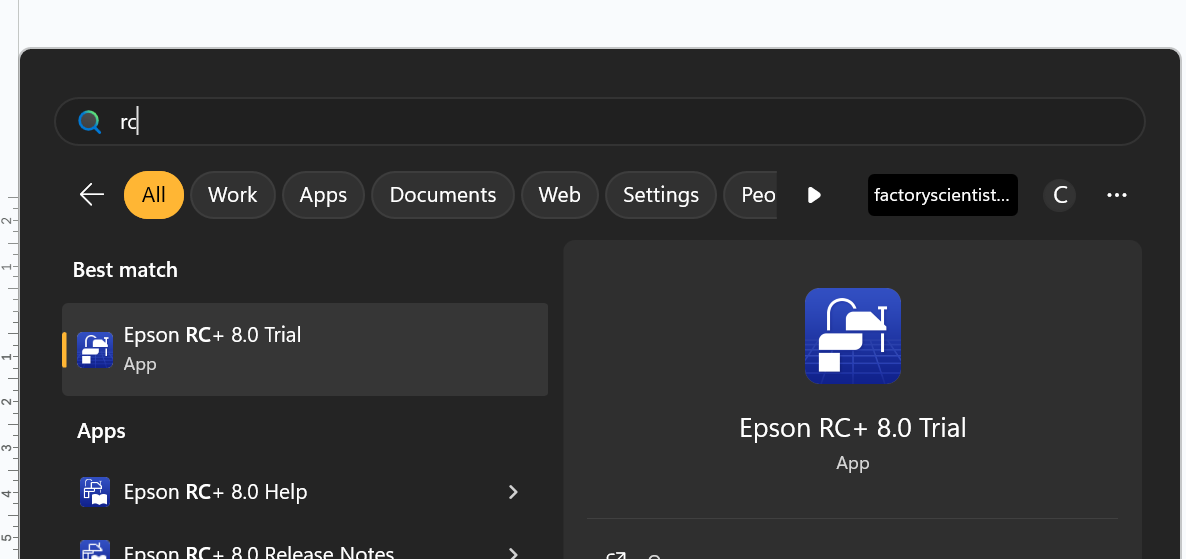Click the Epson RC+ 8.0 Release Notes icon
The image size is (1186, 559).
[x=95, y=550]
